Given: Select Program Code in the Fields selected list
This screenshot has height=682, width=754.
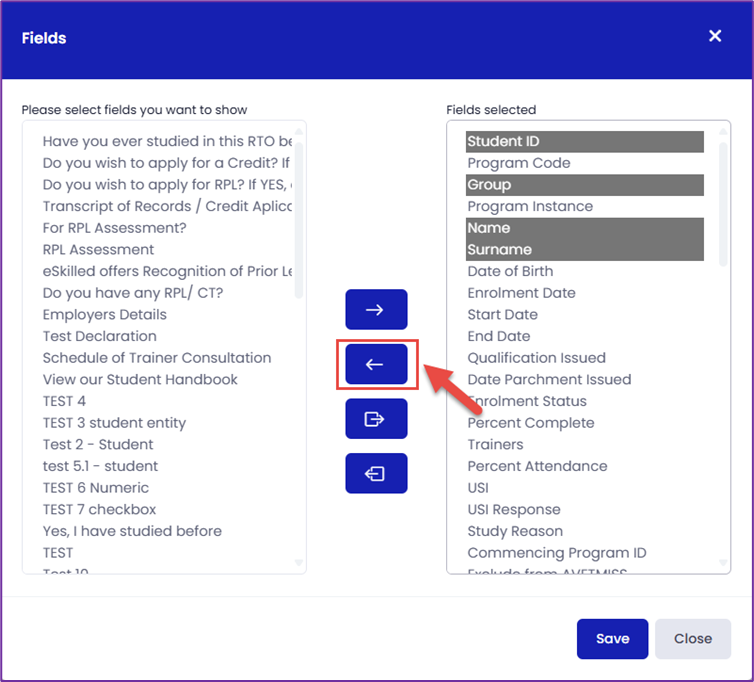Looking at the screenshot, I should [x=584, y=163].
